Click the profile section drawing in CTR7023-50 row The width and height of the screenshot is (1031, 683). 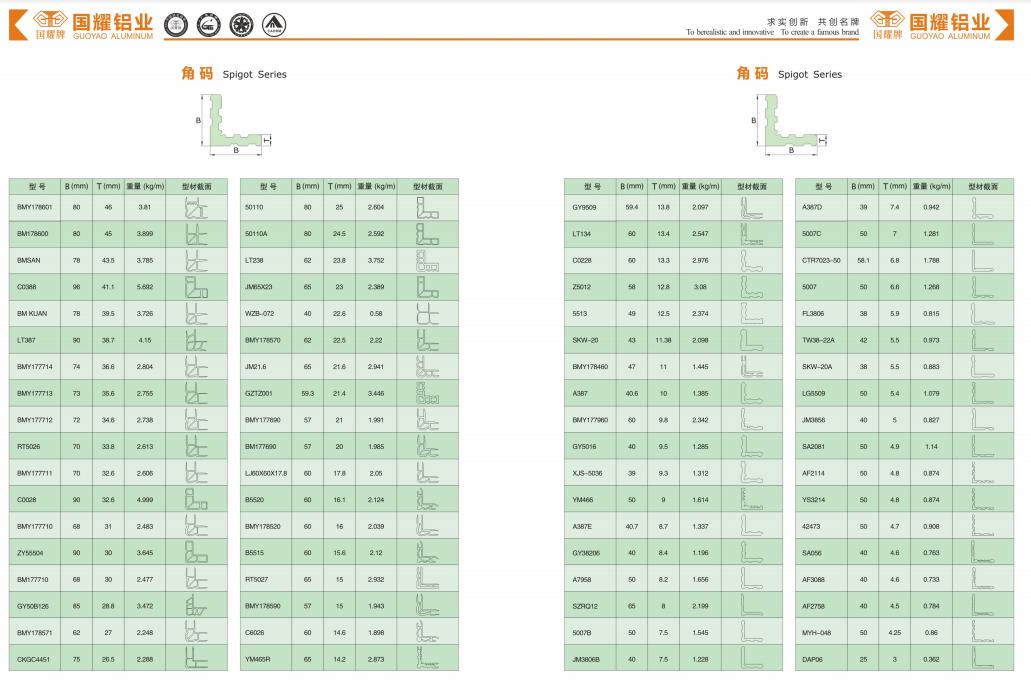point(983,260)
